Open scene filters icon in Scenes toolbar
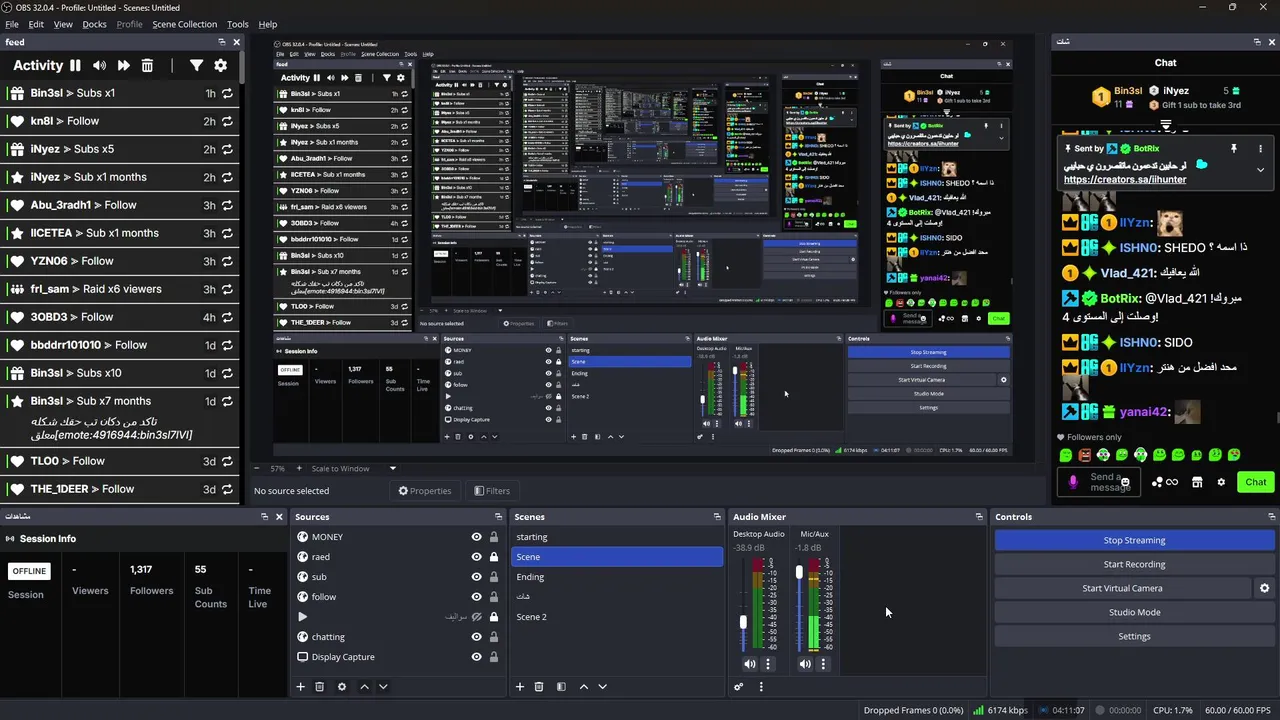The height and width of the screenshot is (720, 1280). pos(561,687)
